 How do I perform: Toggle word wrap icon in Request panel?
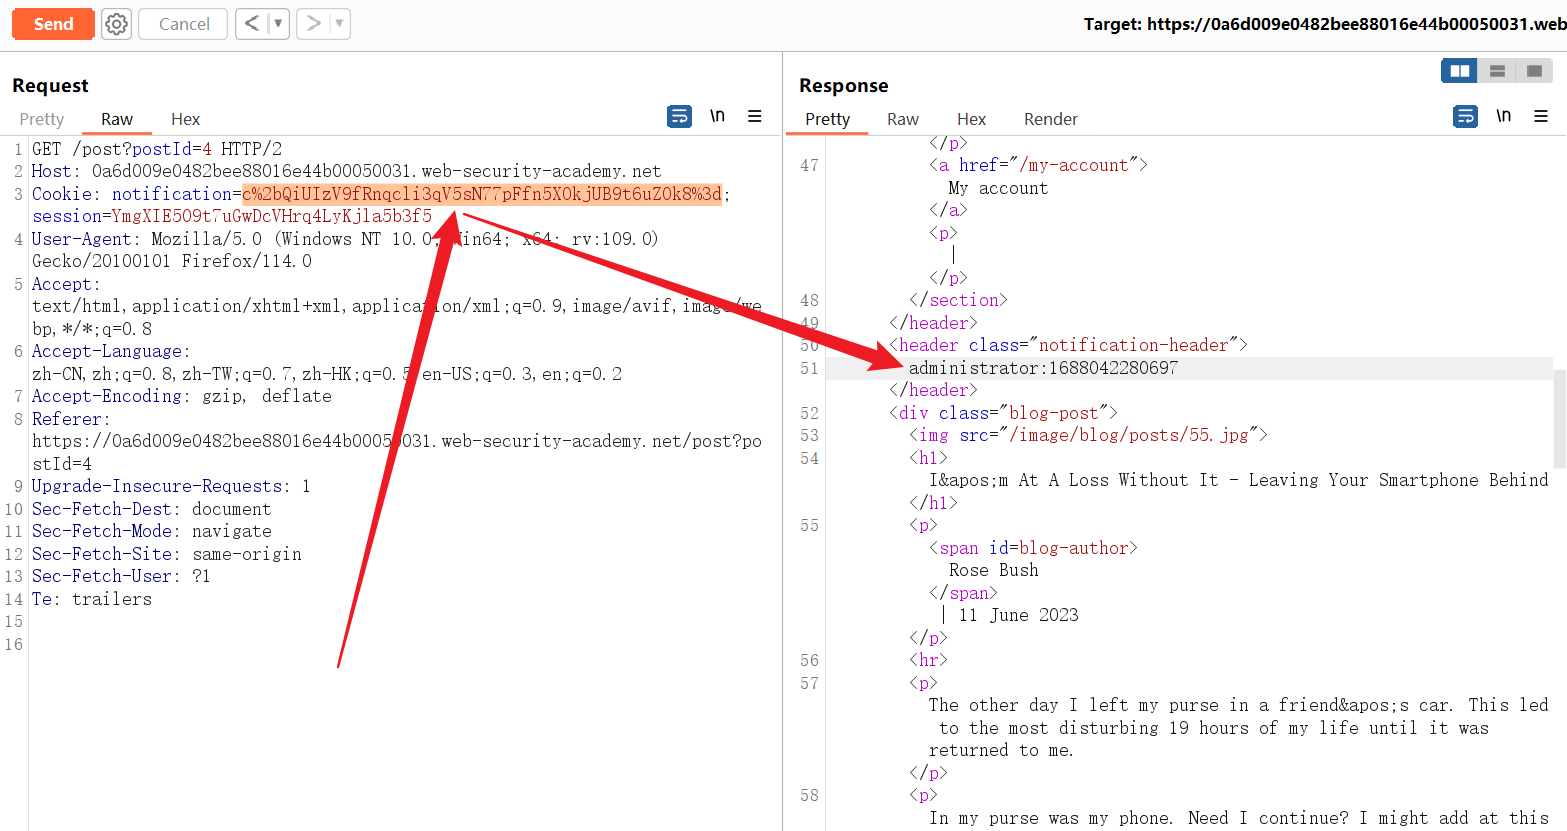point(679,117)
